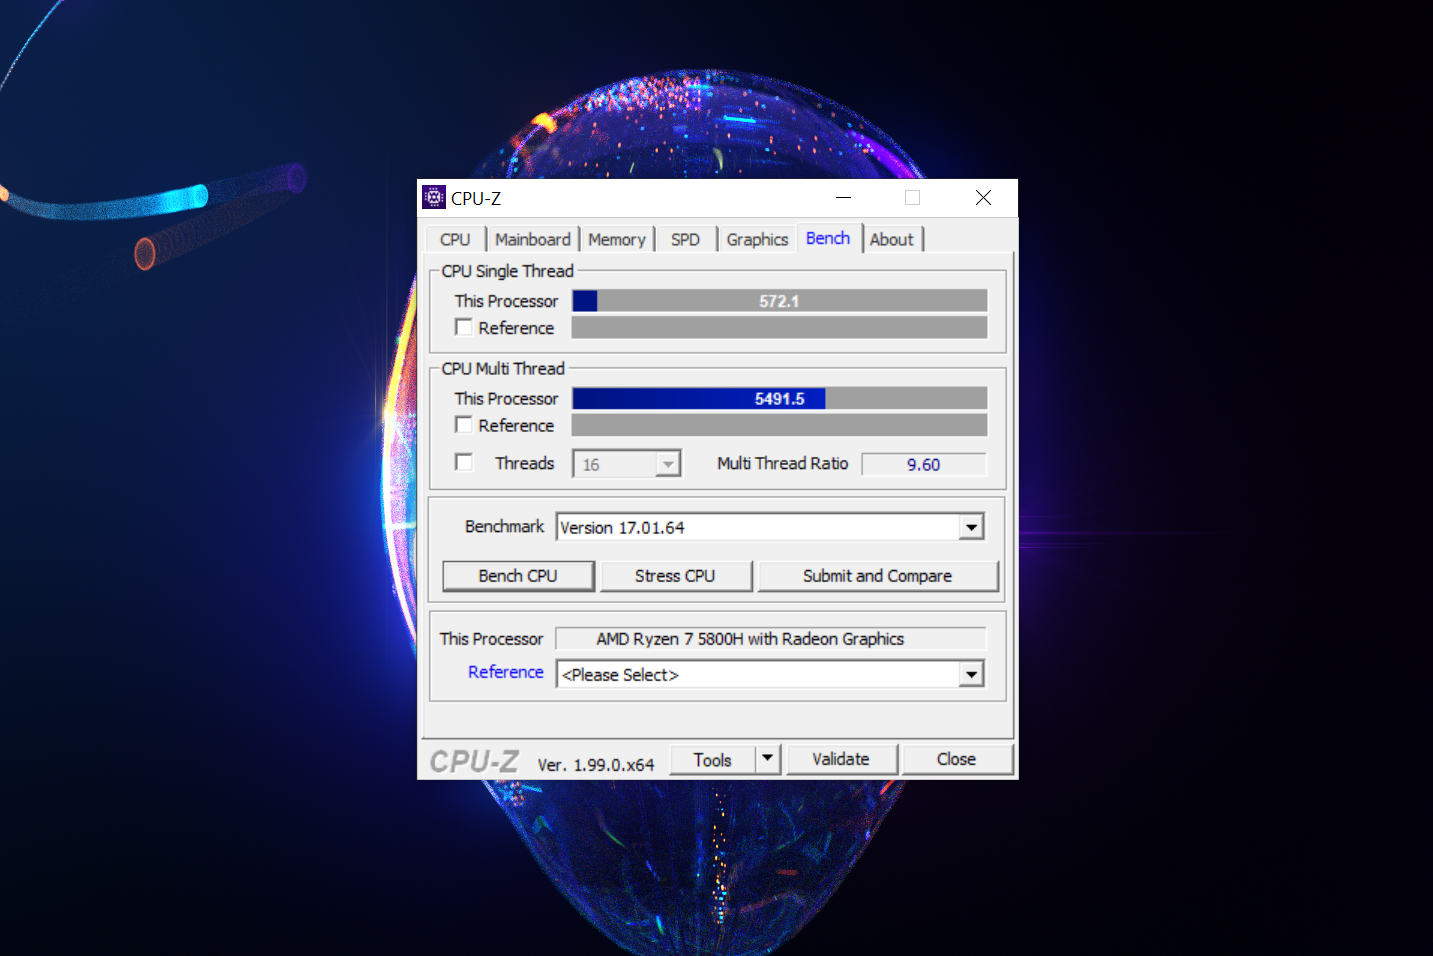Image resolution: width=1433 pixels, height=956 pixels.
Task: Expand the Reference processor dropdown
Action: pyautogui.click(x=971, y=675)
